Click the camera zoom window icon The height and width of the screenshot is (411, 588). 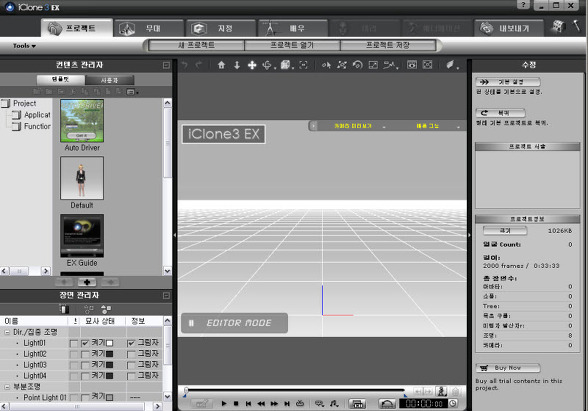pos(373,65)
